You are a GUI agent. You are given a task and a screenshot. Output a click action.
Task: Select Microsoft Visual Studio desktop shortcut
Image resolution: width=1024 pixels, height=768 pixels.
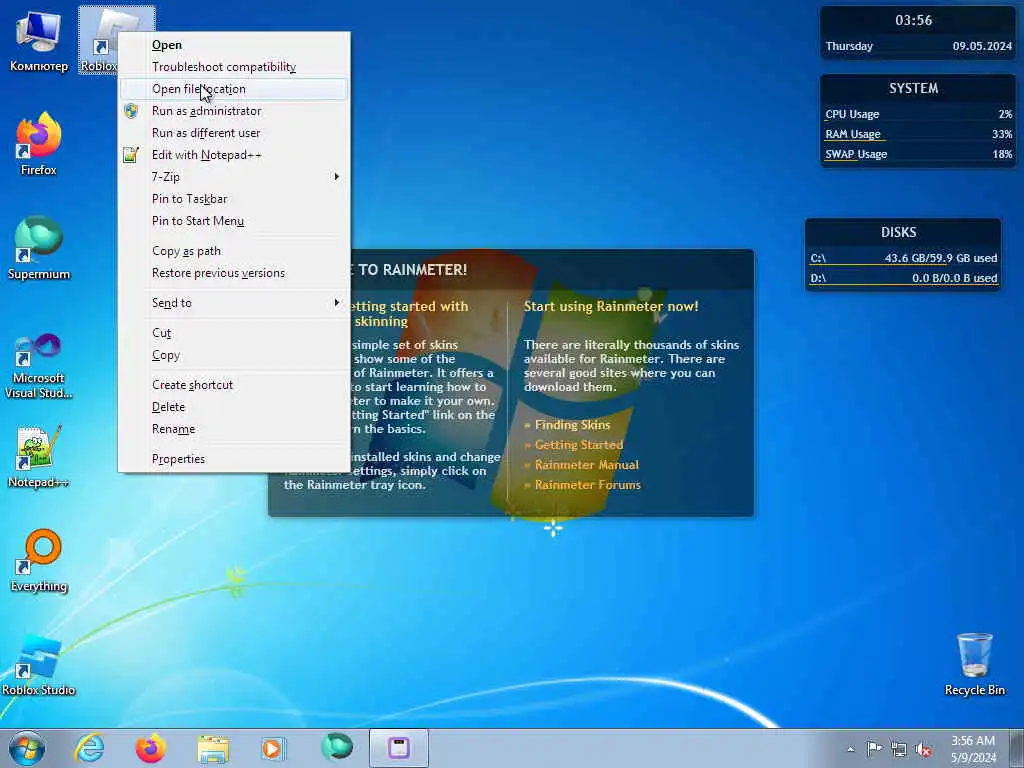(x=39, y=366)
